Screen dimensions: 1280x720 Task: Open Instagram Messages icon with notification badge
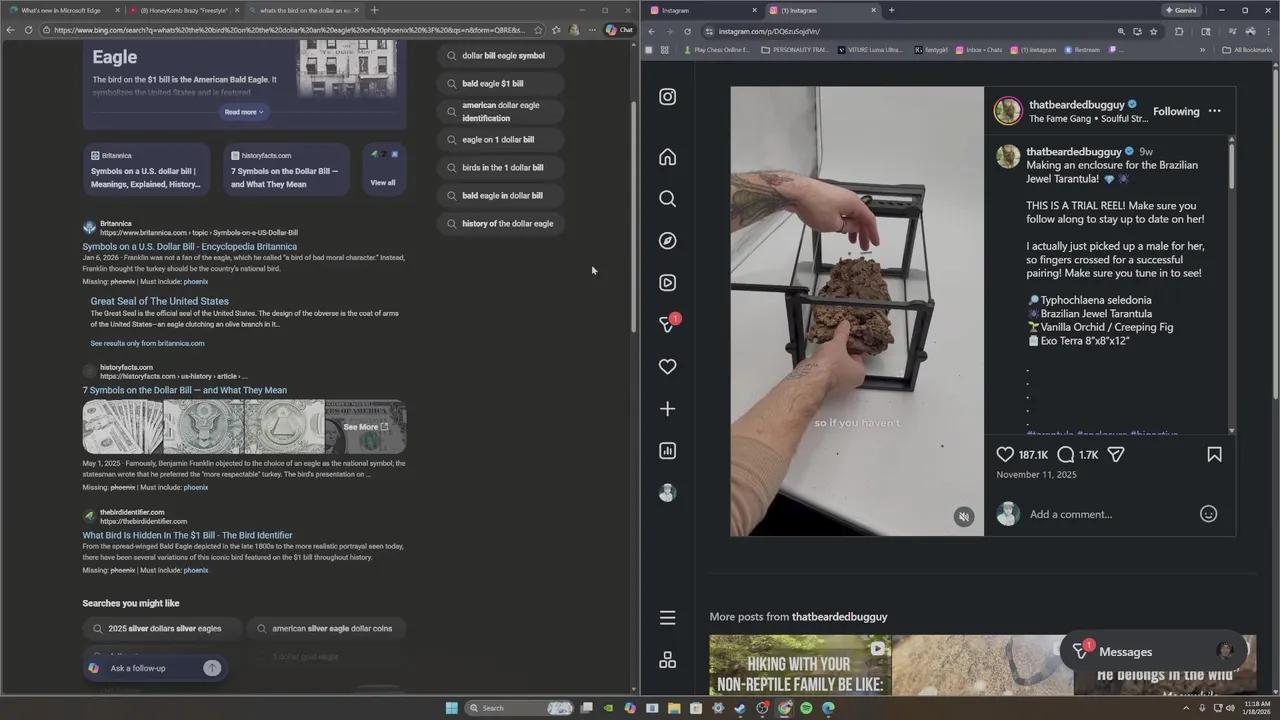click(667, 325)
